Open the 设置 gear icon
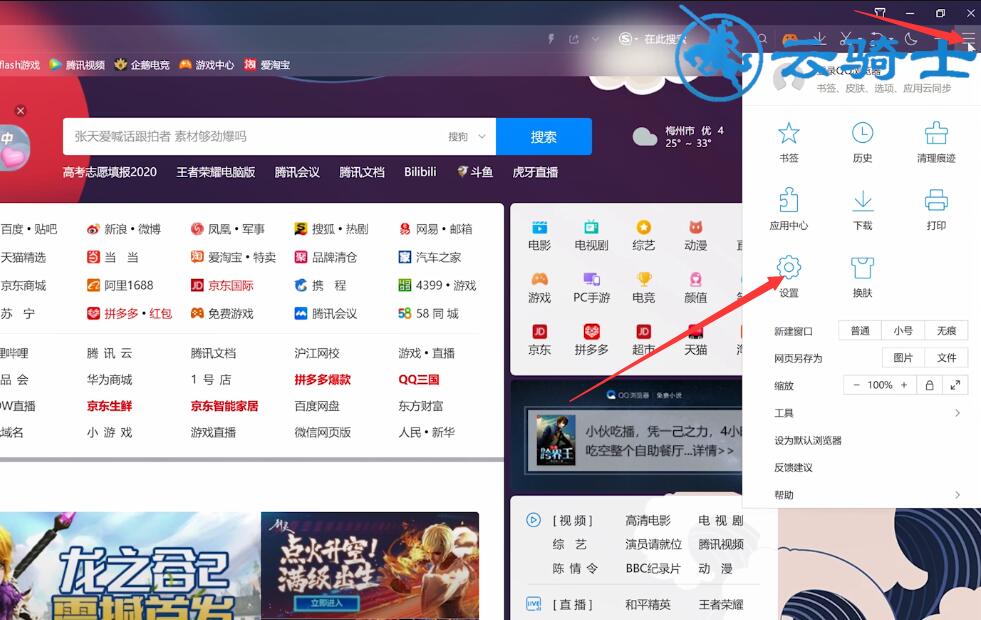The image size is (981, 620). [788, 268]
